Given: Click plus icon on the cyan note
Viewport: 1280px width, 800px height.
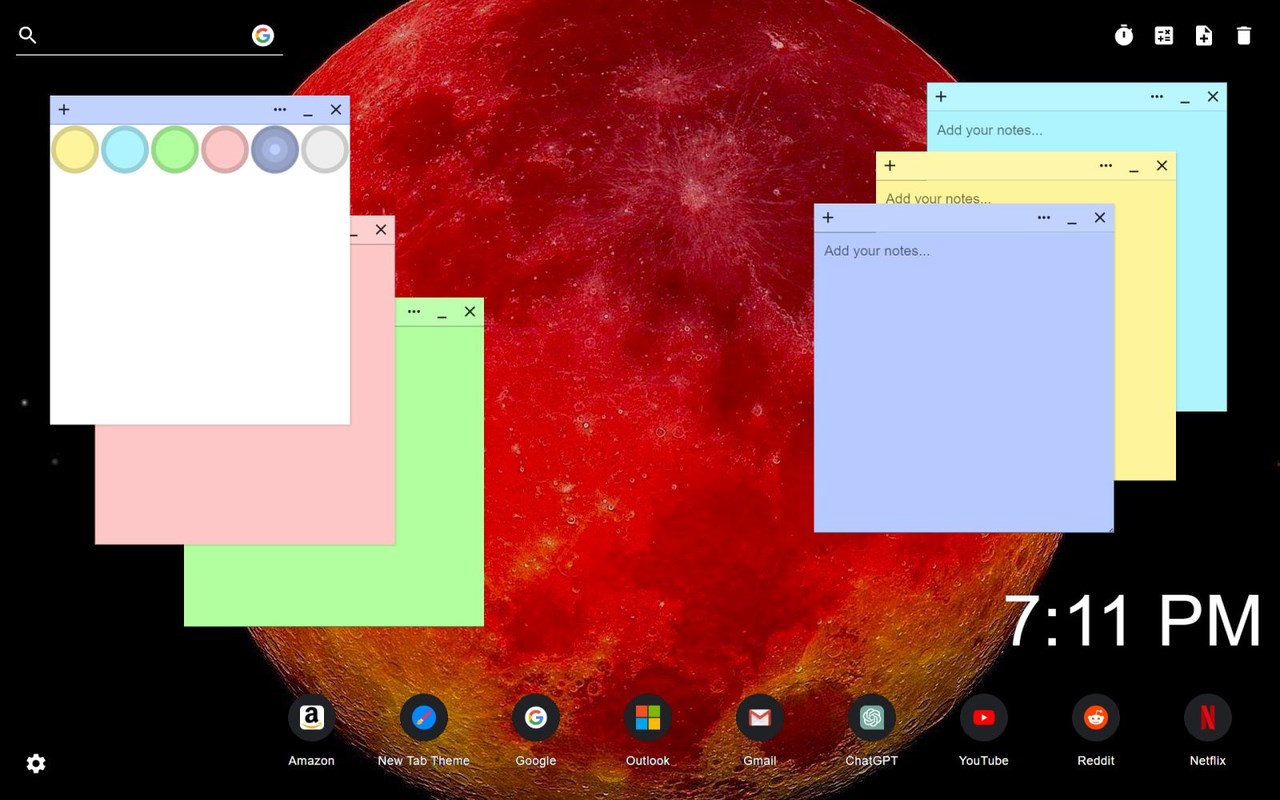Looking at the screenshot, I should (x=941, y=97).
